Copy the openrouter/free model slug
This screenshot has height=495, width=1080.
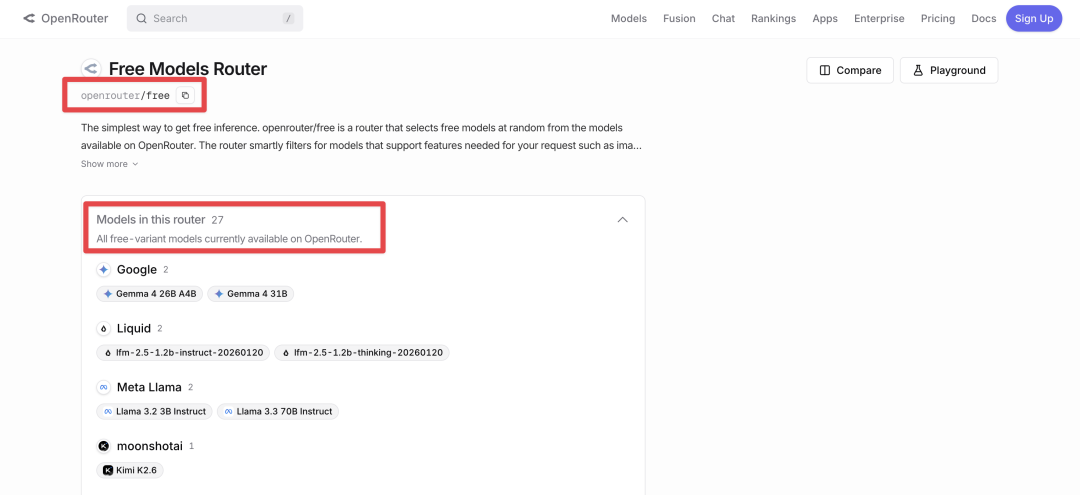click(185, 96)
